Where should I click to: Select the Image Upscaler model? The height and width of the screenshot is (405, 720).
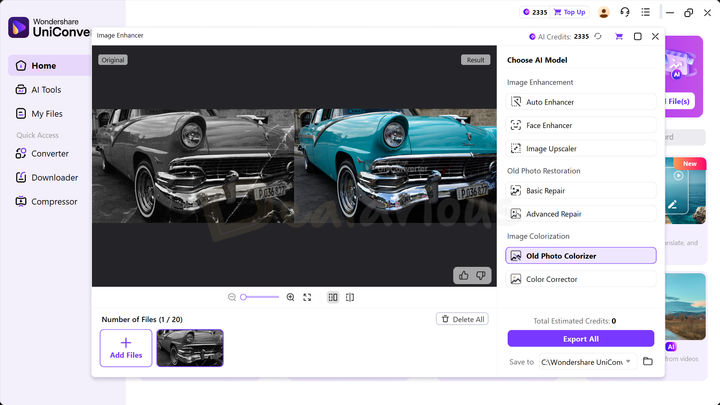point(581,148)
